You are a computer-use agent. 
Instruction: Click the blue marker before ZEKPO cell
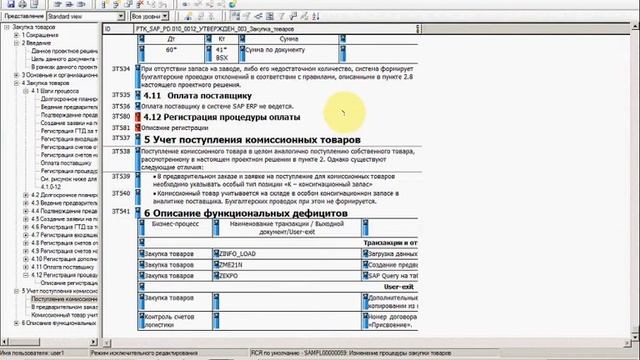(216, 276)
